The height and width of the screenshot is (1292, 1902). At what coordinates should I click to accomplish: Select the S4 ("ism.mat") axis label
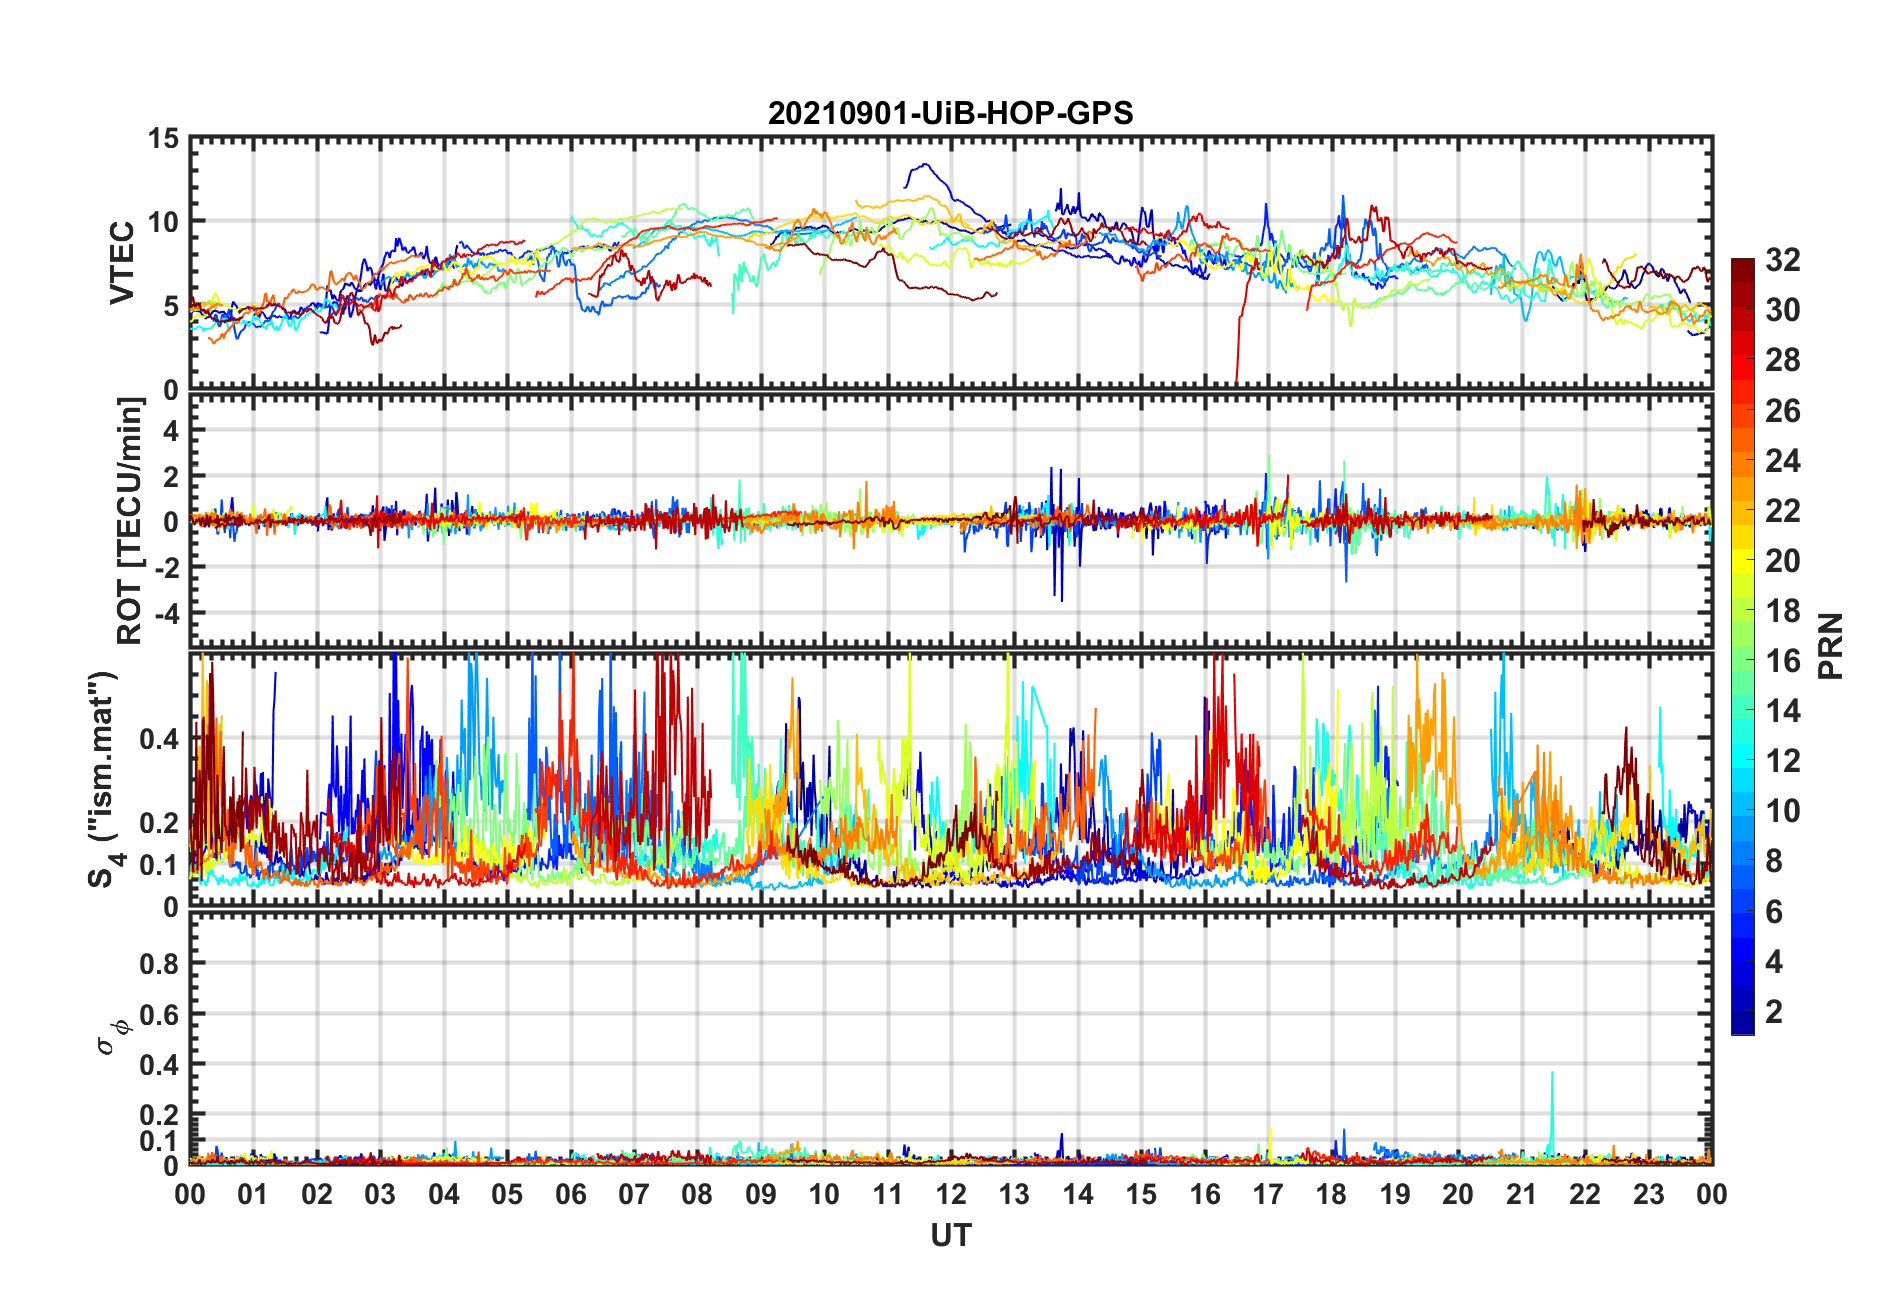click(103, 779)
